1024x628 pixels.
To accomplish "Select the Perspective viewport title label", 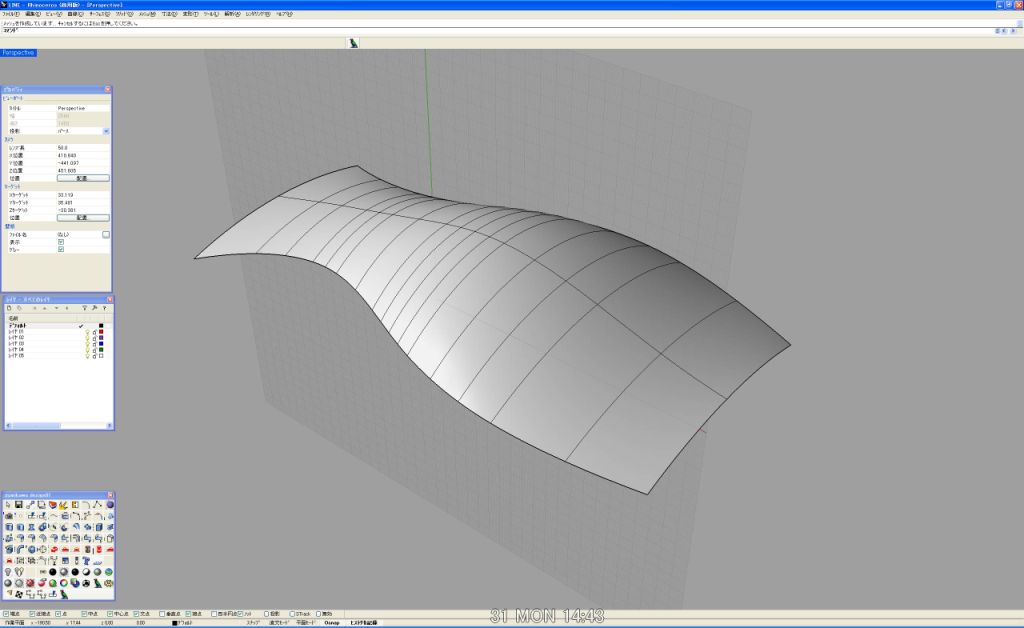I will (x=19, y=52).
